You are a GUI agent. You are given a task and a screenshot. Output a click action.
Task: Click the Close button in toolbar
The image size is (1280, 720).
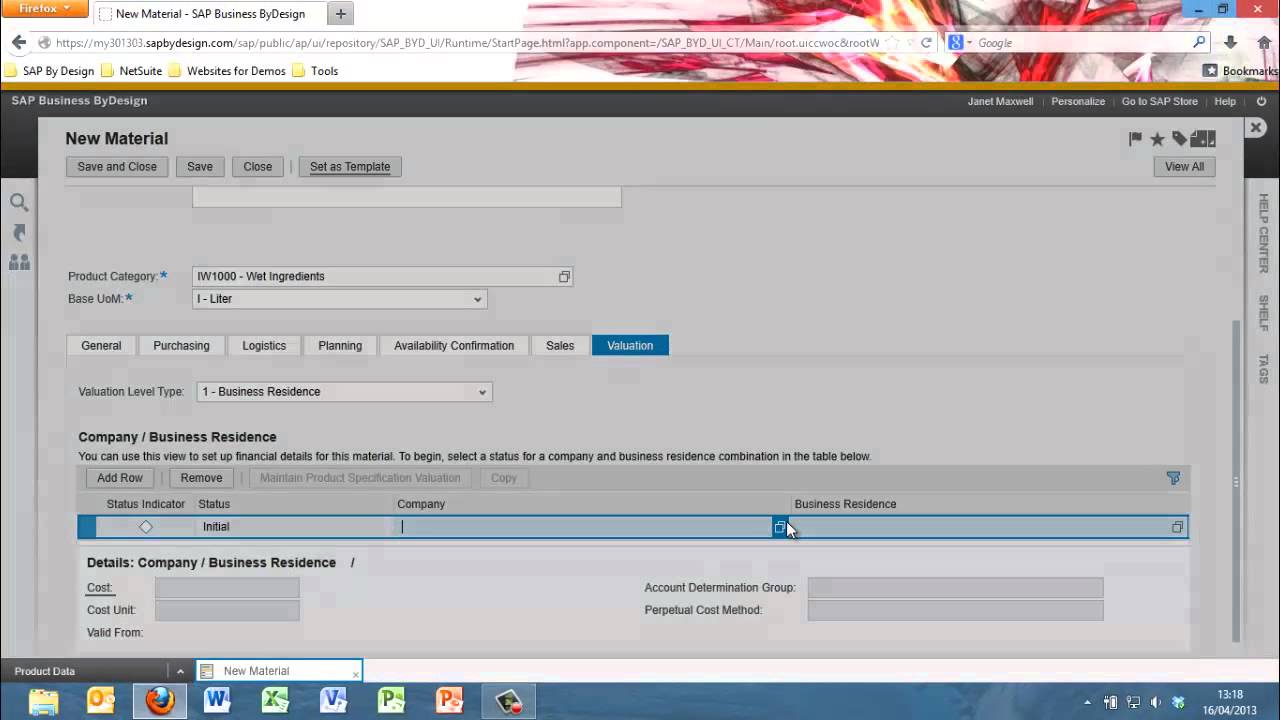(258, 167)
